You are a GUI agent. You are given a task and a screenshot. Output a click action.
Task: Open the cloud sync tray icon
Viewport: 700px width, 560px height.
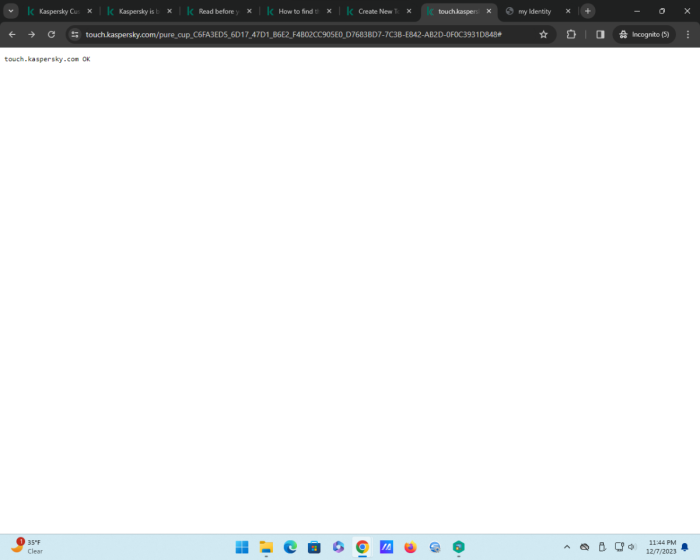pos(584,547)
